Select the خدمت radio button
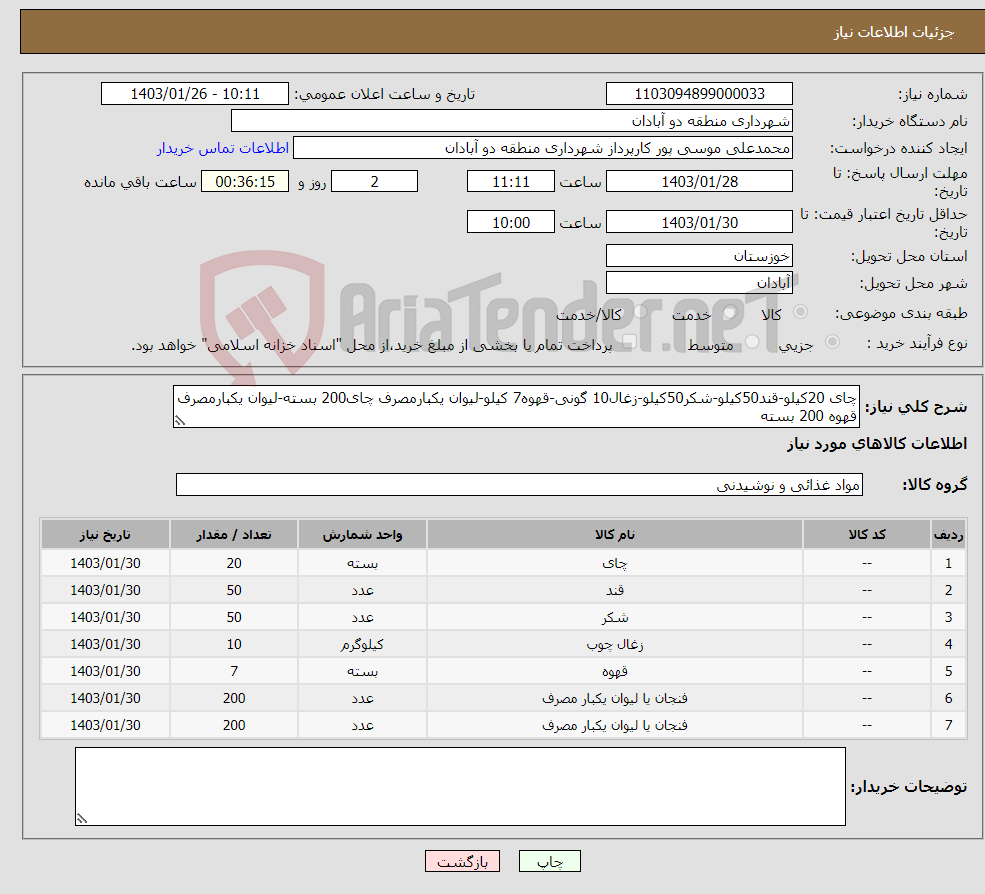Screen dimensions: 985x894 [729, 312]
